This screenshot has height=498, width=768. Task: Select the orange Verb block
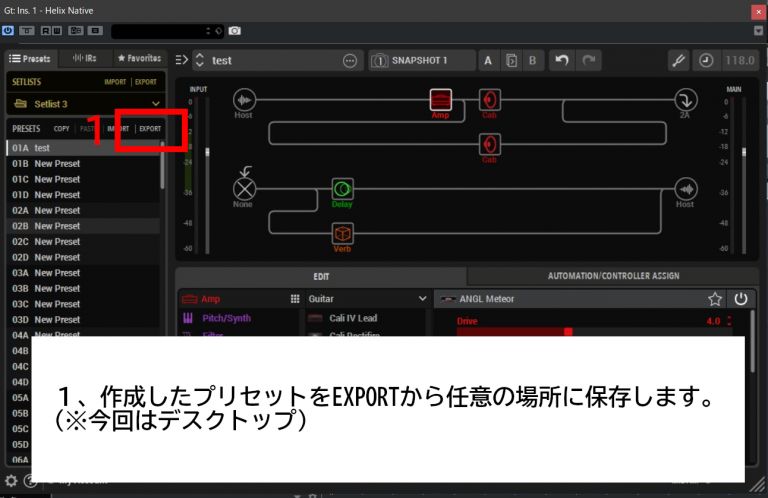[342, 234]
